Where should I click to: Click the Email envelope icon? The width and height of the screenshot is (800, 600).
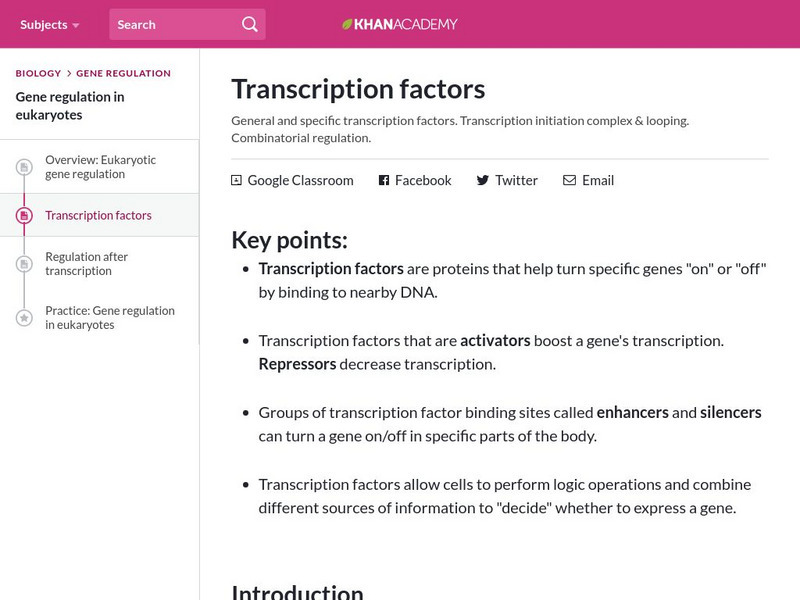point(569,180)
